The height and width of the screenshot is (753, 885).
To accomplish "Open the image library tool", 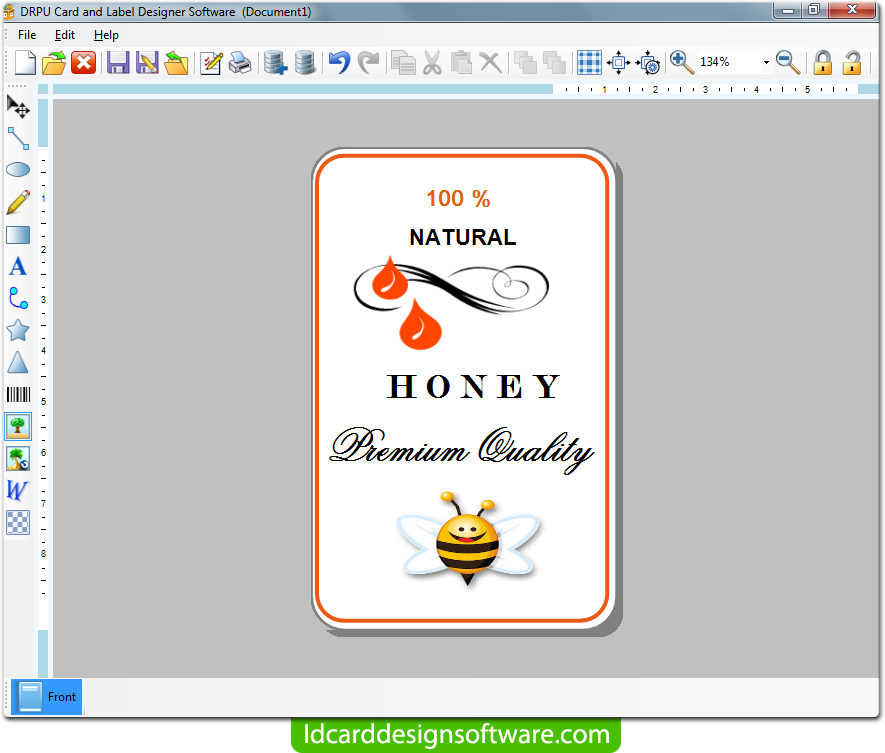I will [18, 458].
